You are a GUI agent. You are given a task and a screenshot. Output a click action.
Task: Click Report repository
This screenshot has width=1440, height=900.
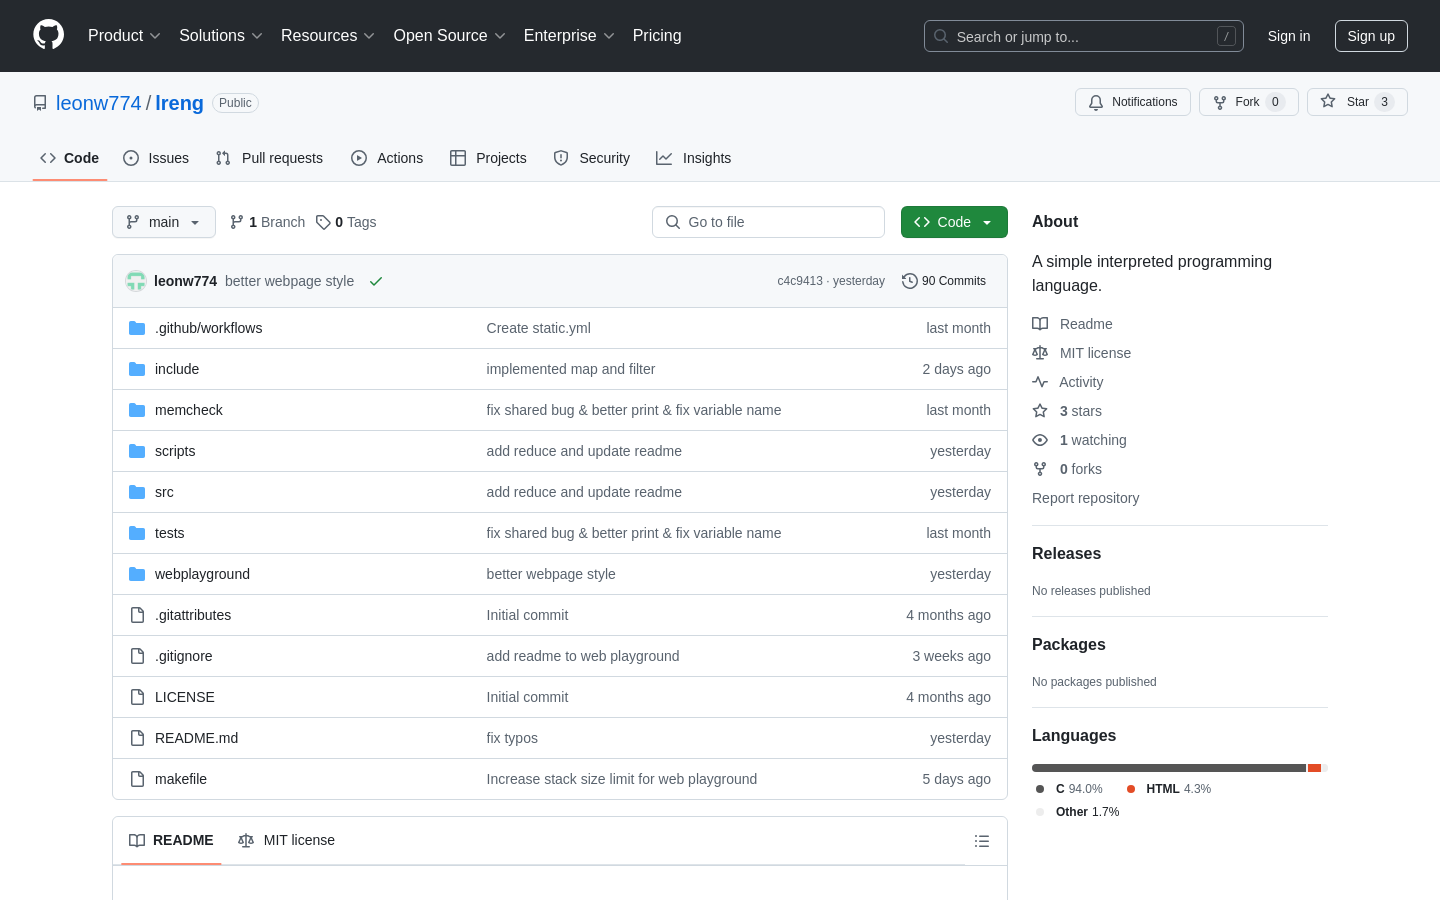[x=1085, y=498]
